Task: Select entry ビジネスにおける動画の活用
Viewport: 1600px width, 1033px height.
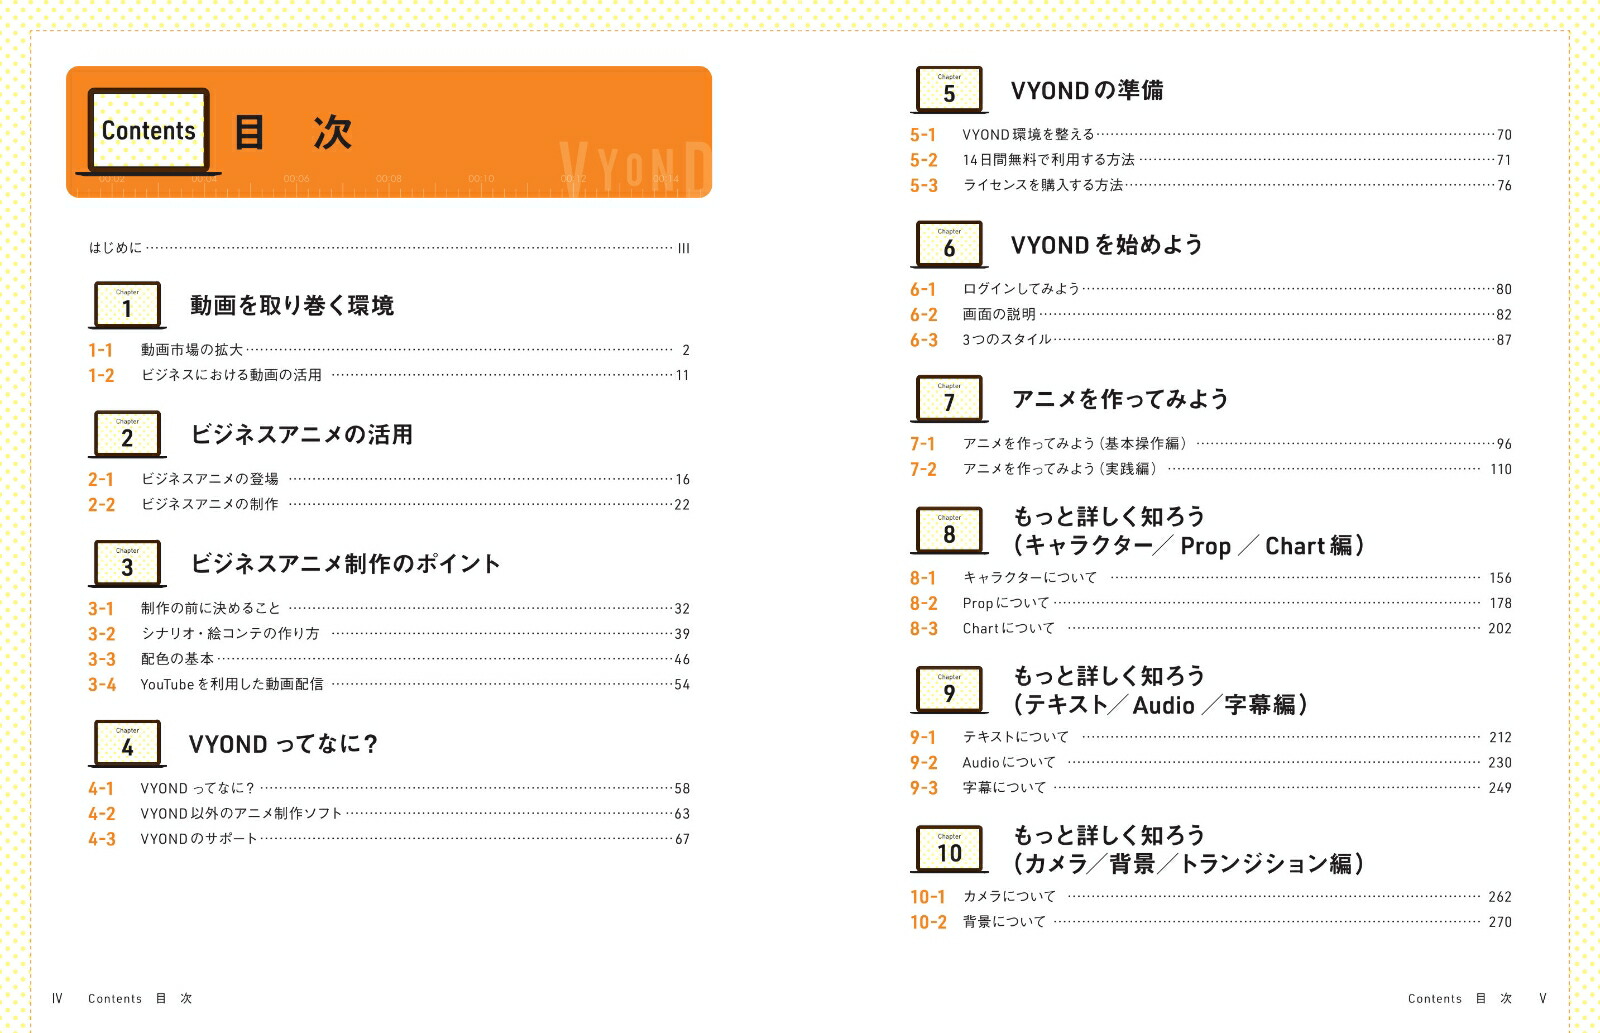Action: [231, 375]
